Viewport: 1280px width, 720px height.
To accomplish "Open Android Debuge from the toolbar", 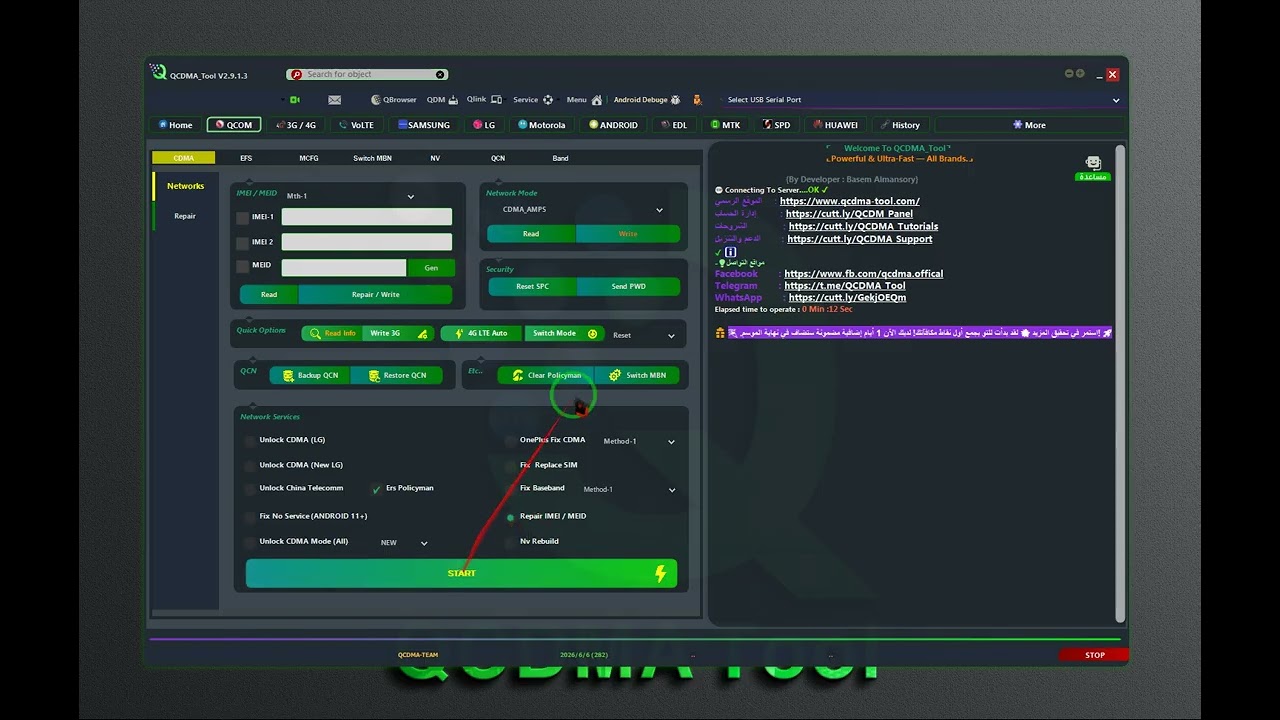I will pyautogui.click(x=647, y=100).
